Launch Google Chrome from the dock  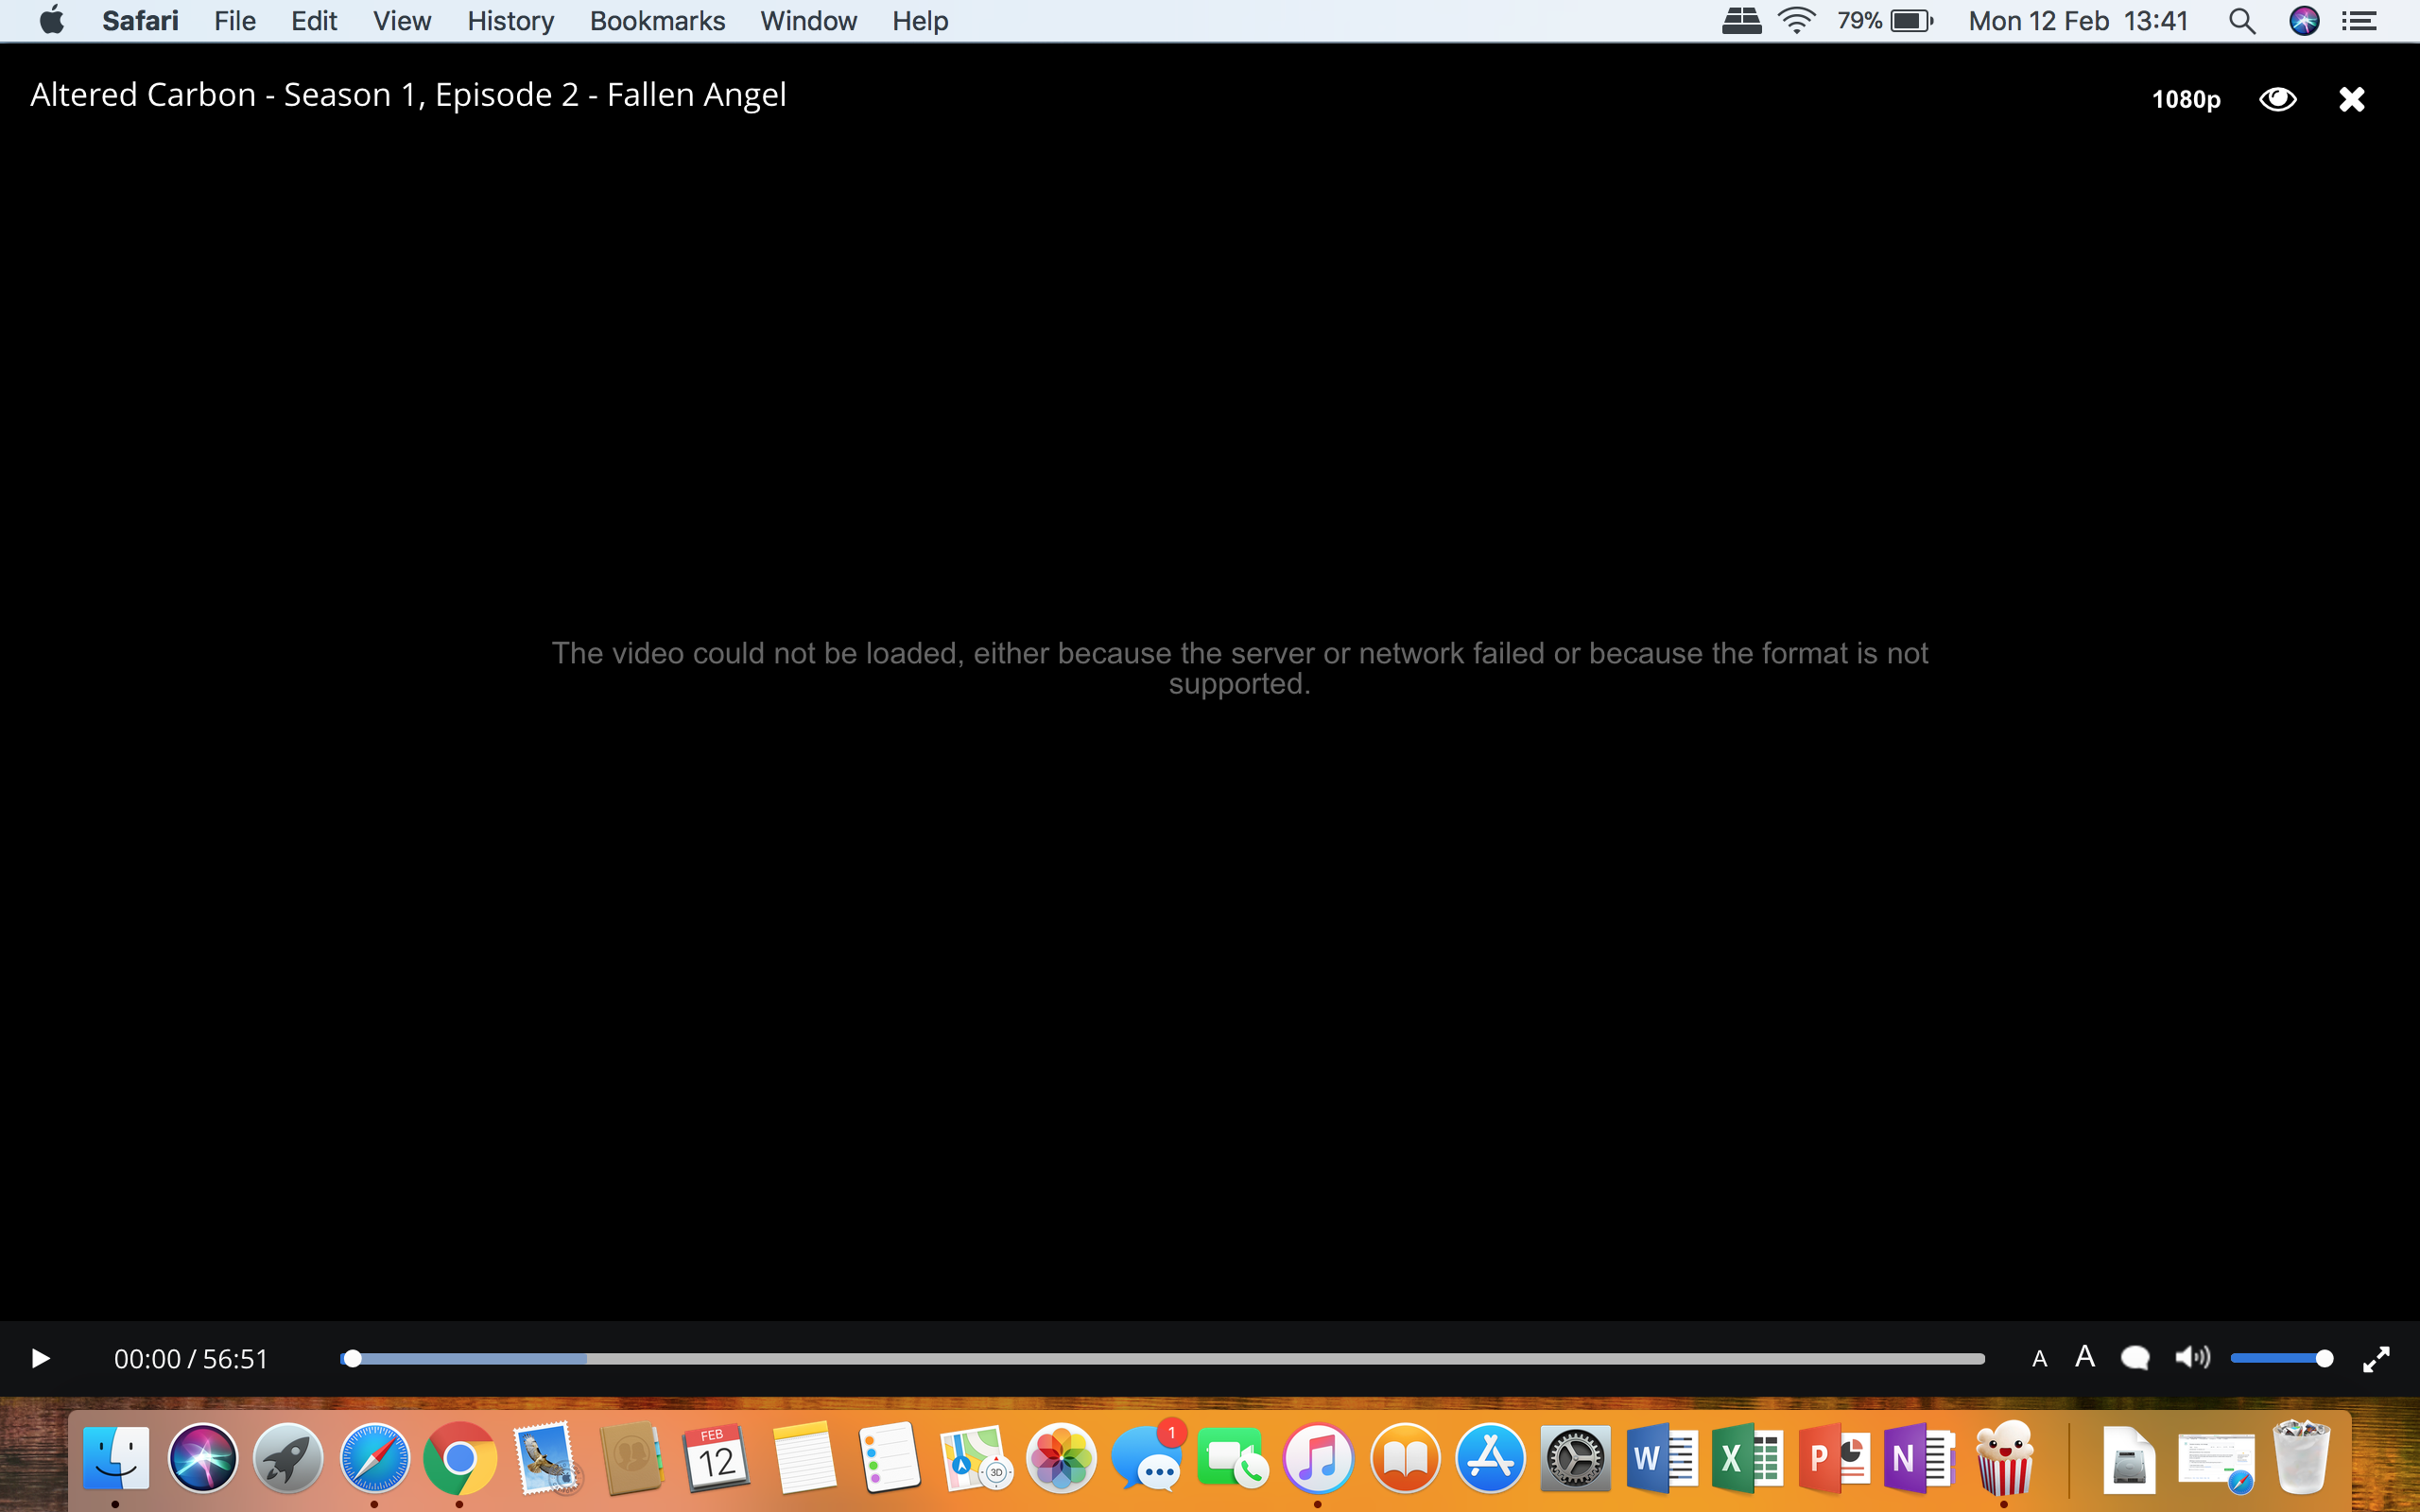pos(459,1457)
